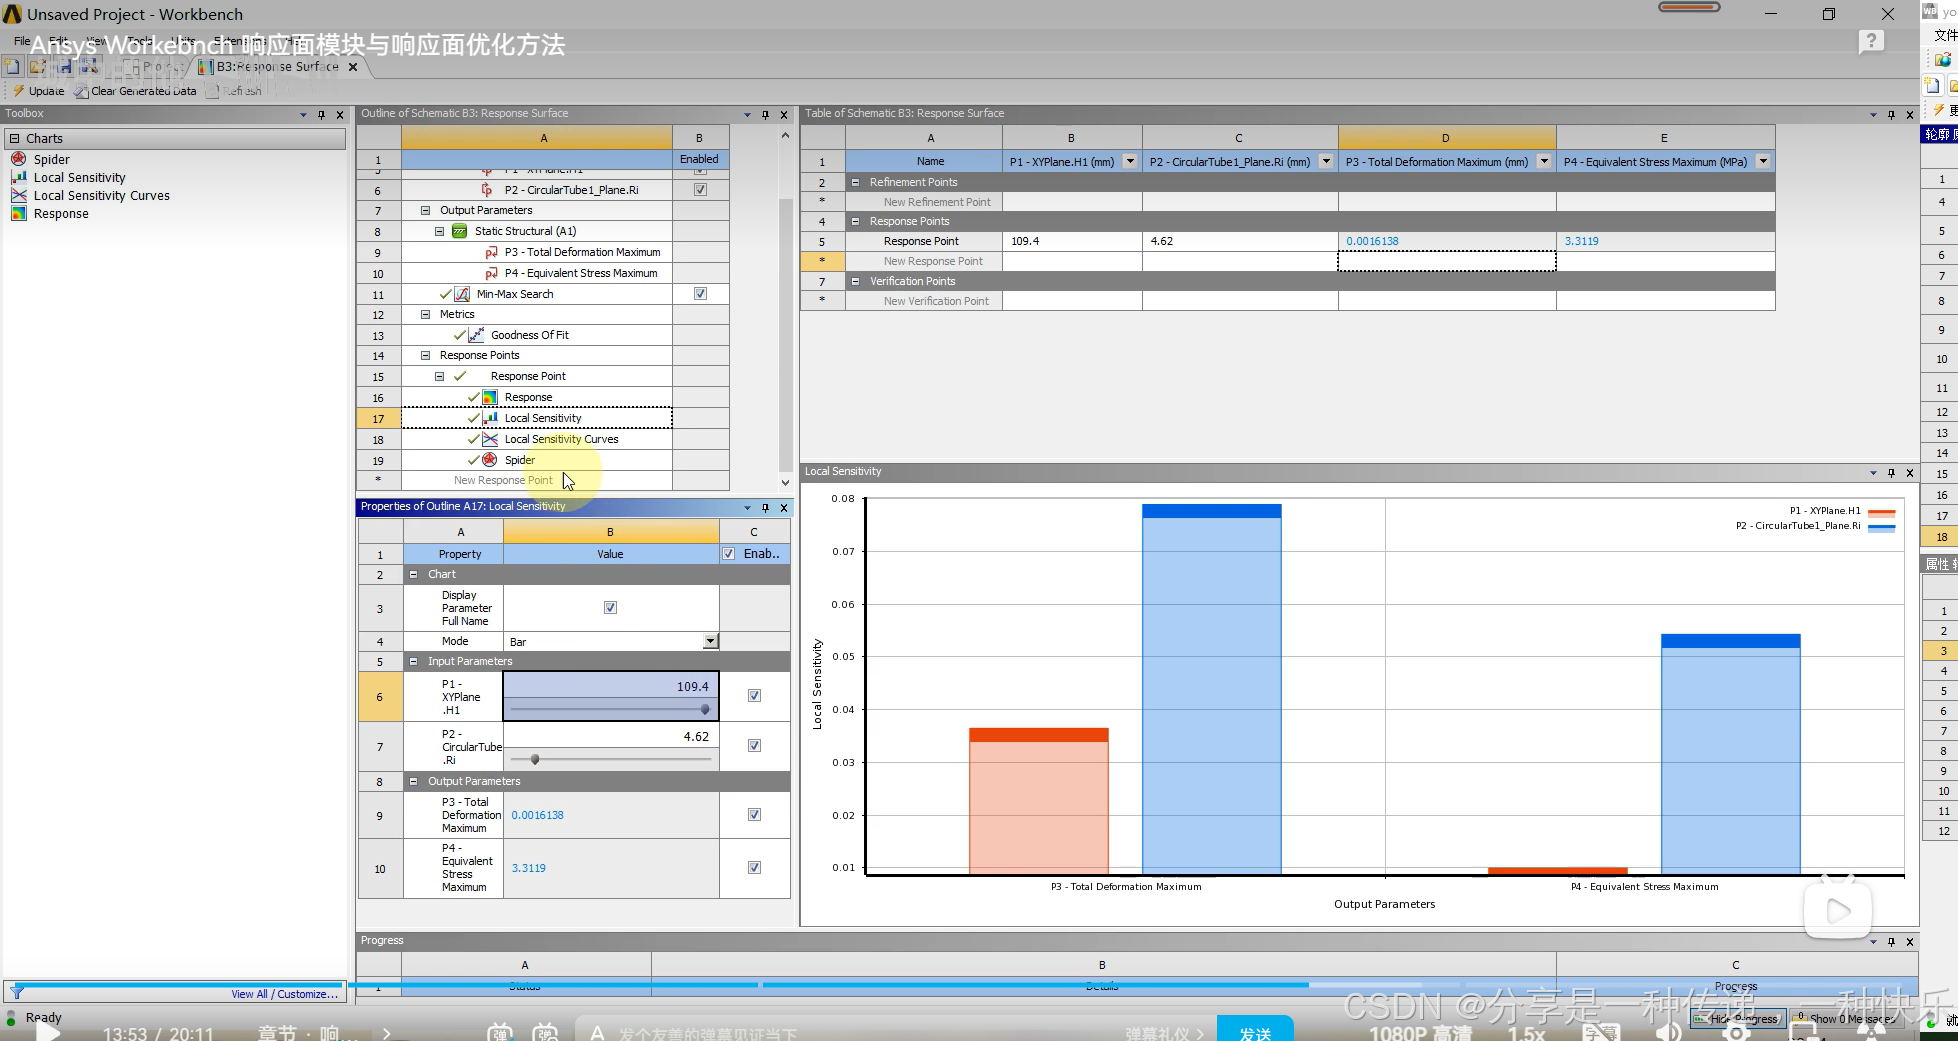
Task: Open P4 - Equivalent Stress column dropdown
Action: coord(1763,161)
